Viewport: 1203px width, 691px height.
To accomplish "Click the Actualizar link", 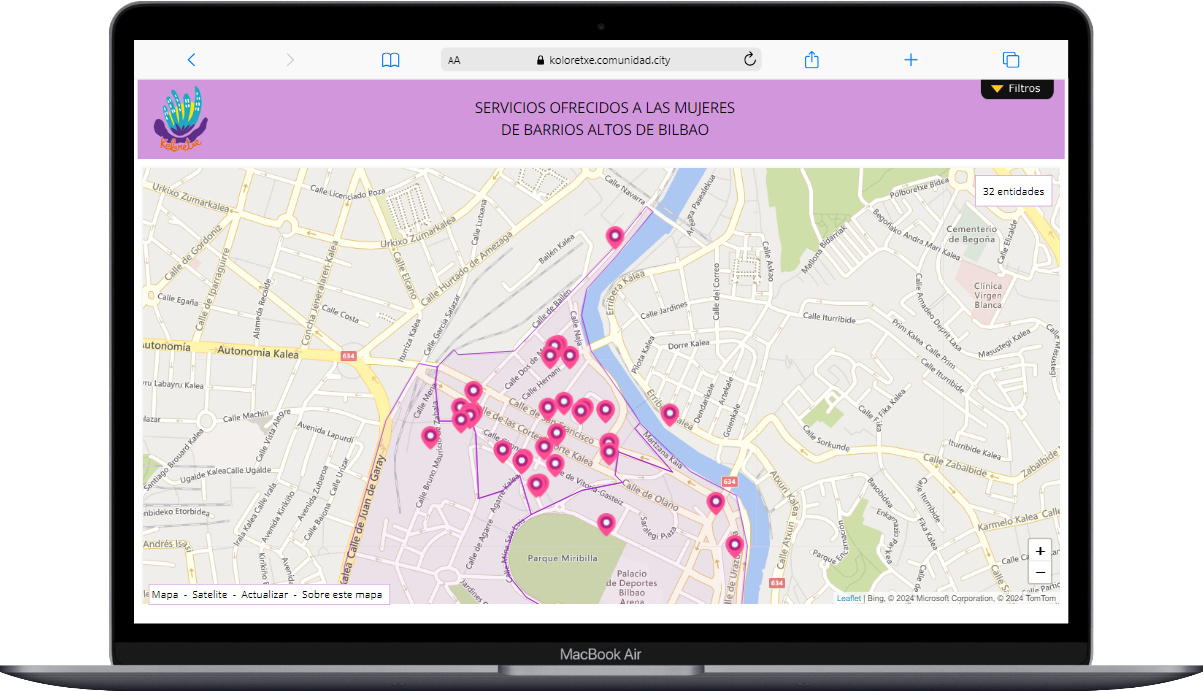I will [x=265, y=595].
